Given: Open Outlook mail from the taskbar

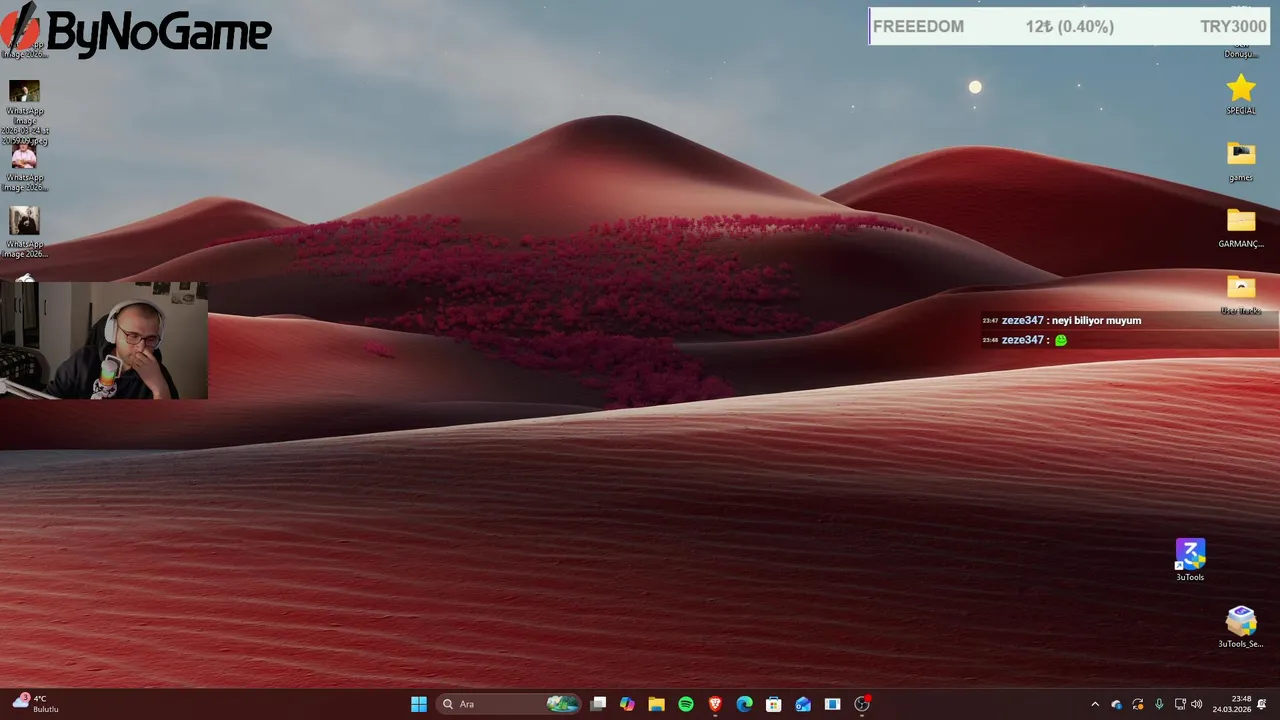Looking at the screenshot, I should click(803, 704).
